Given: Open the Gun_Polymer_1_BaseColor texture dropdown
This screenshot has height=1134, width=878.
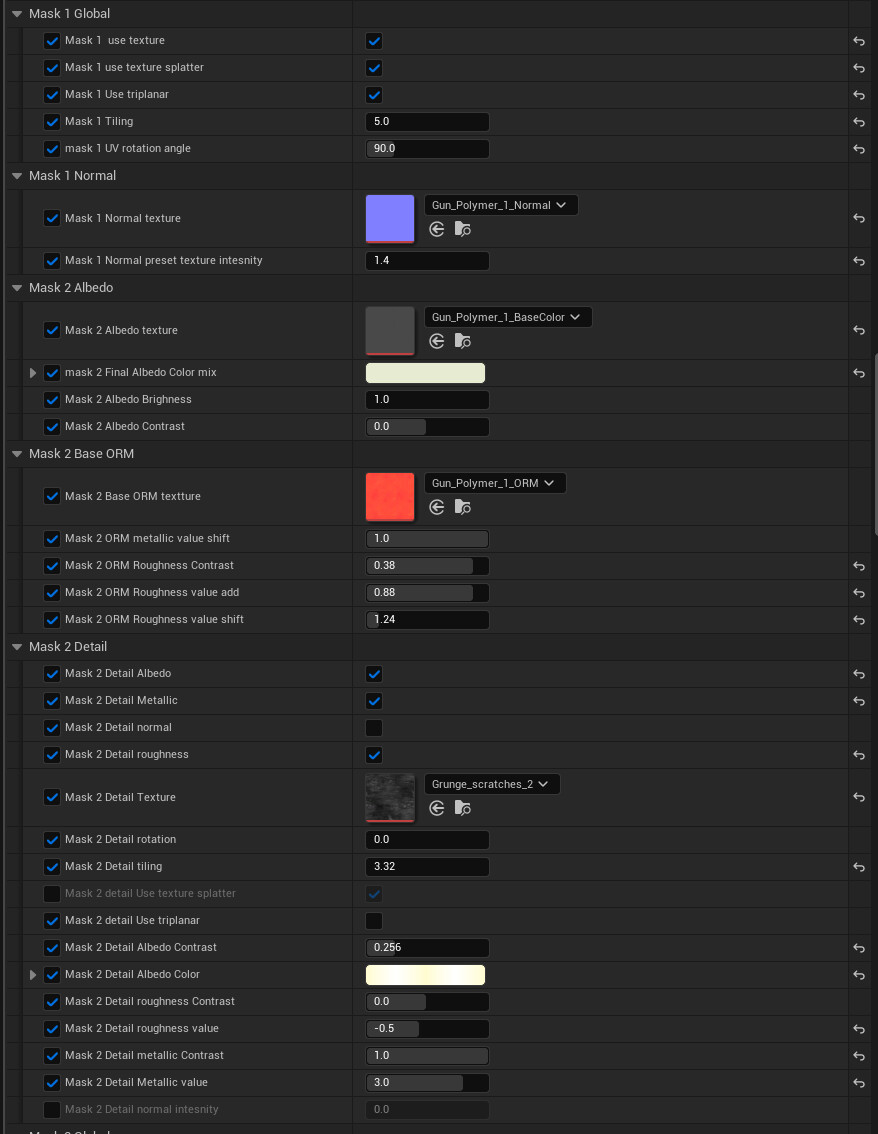Looking at the screenshot, I should coord(508,317).
